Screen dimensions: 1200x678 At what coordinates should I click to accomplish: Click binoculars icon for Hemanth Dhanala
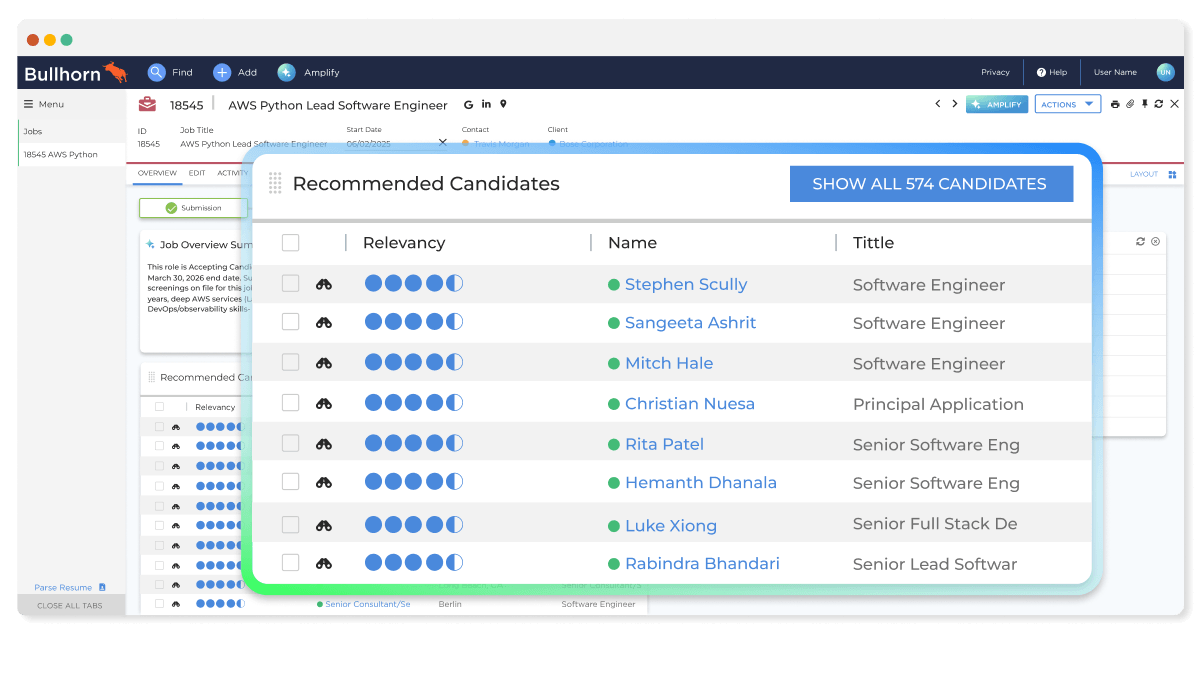pyautogui.click(x=324, y=482)
